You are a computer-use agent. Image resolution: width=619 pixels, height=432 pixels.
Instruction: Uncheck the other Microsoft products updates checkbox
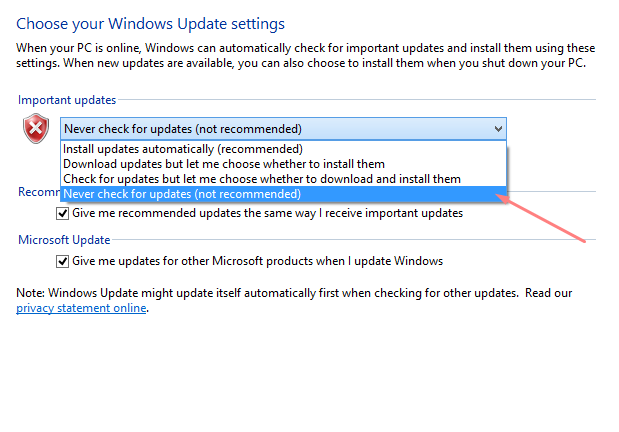(x=63, y=261)
